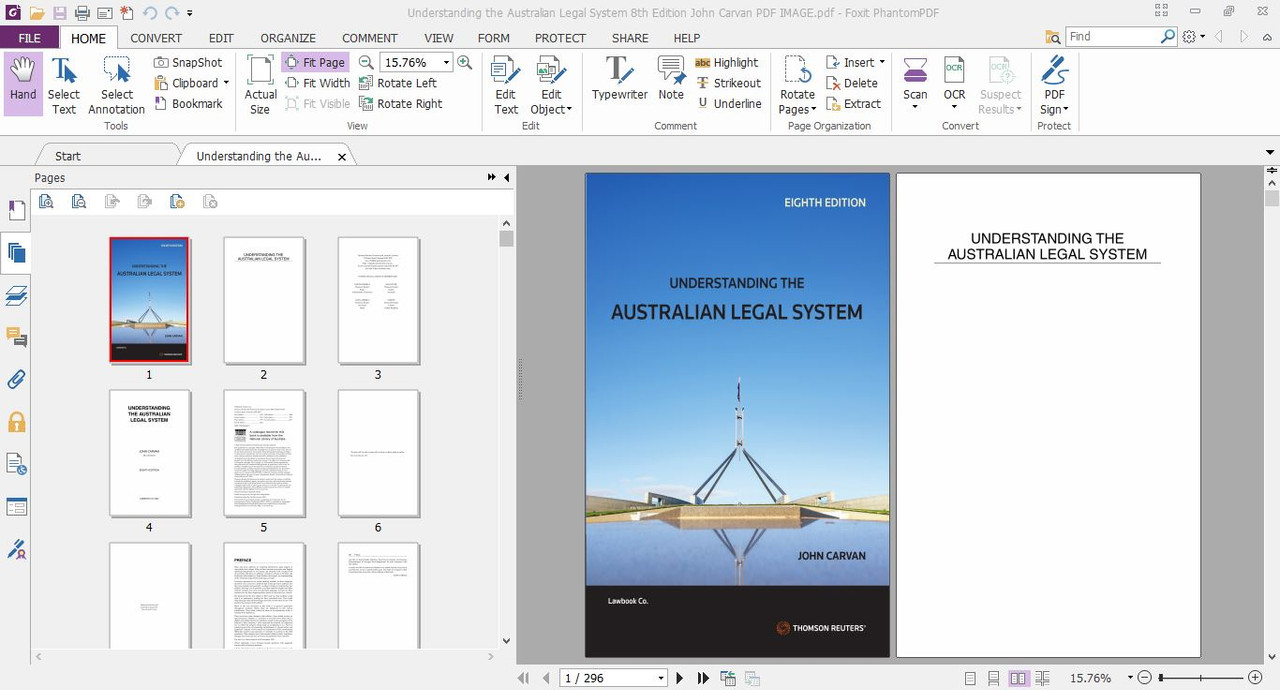This screenshot has width=1280, height=690.
Task: Expand the Edit Object dropdown
Action: point(569,110)
